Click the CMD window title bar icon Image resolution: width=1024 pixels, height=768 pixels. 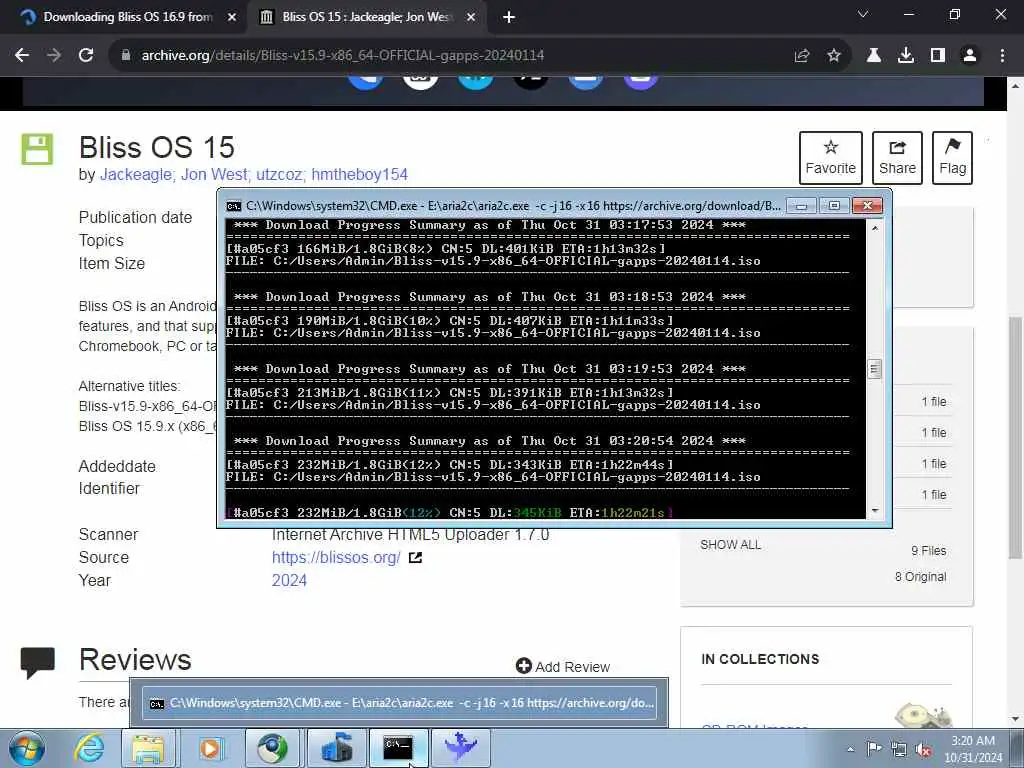tap(234, 206)
